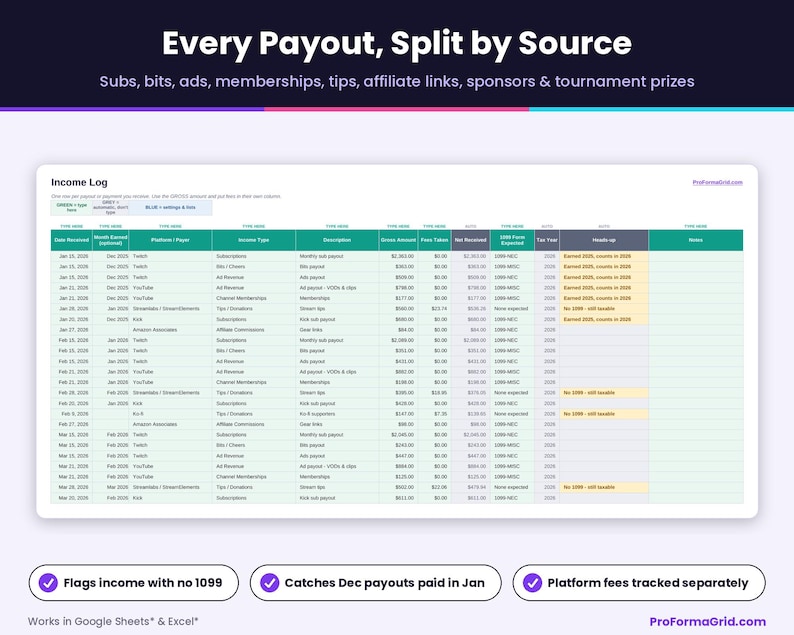This screenshot has width=794, height=635.
Task: Select the 'Fees Taken' column header
Action: pos(434,240)
